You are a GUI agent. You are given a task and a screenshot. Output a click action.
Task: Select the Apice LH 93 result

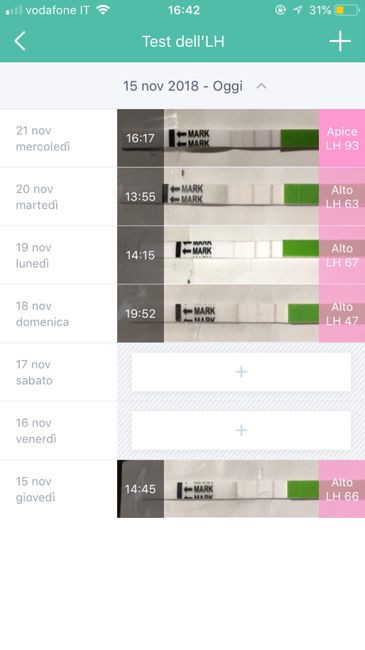coord(342,138)
